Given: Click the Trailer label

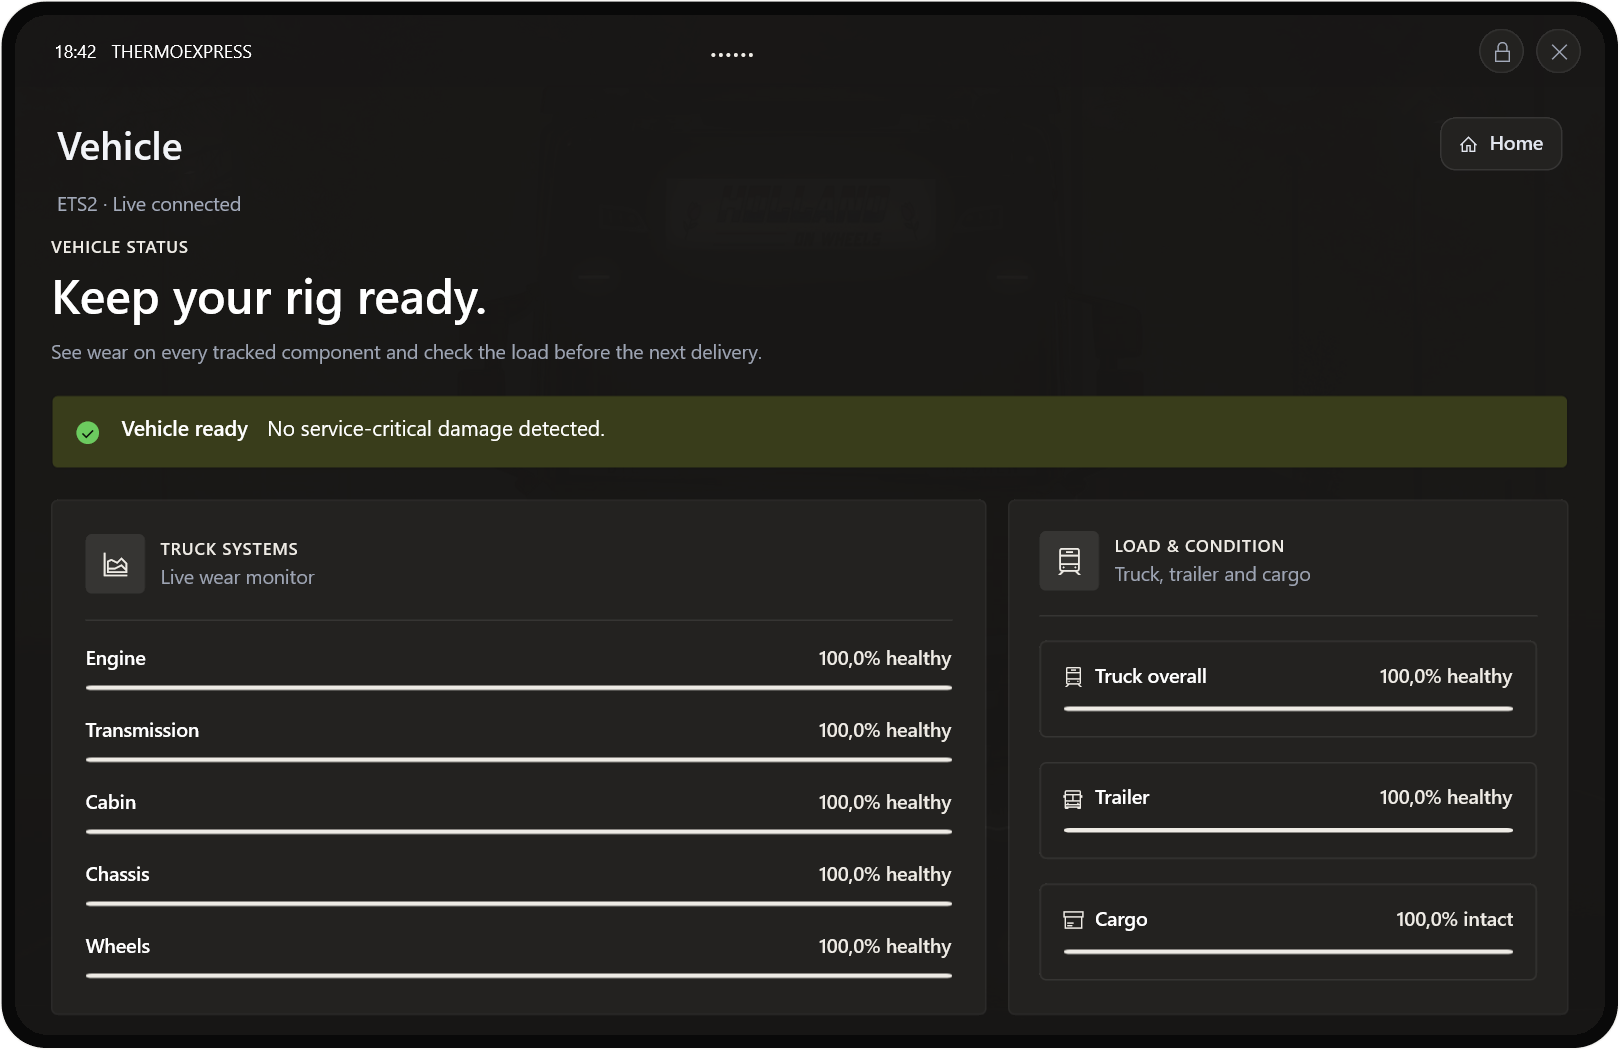Looking at the screenshot, I should pos(1122,798).
